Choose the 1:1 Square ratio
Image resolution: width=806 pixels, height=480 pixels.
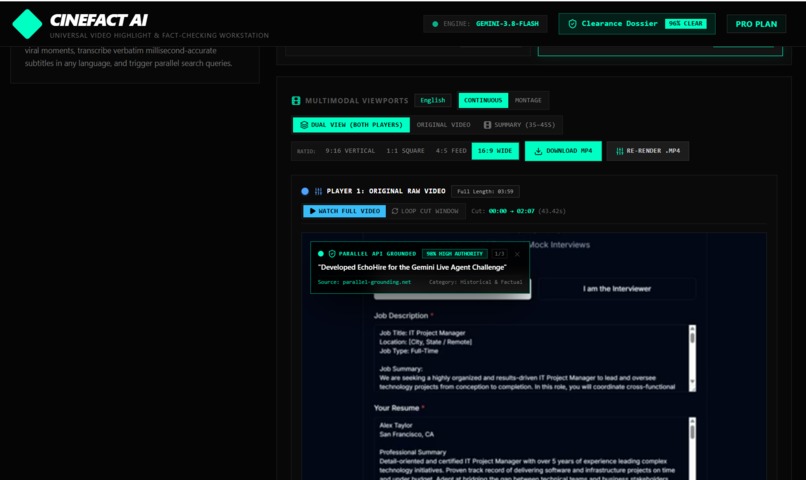[x=405, y=151]
